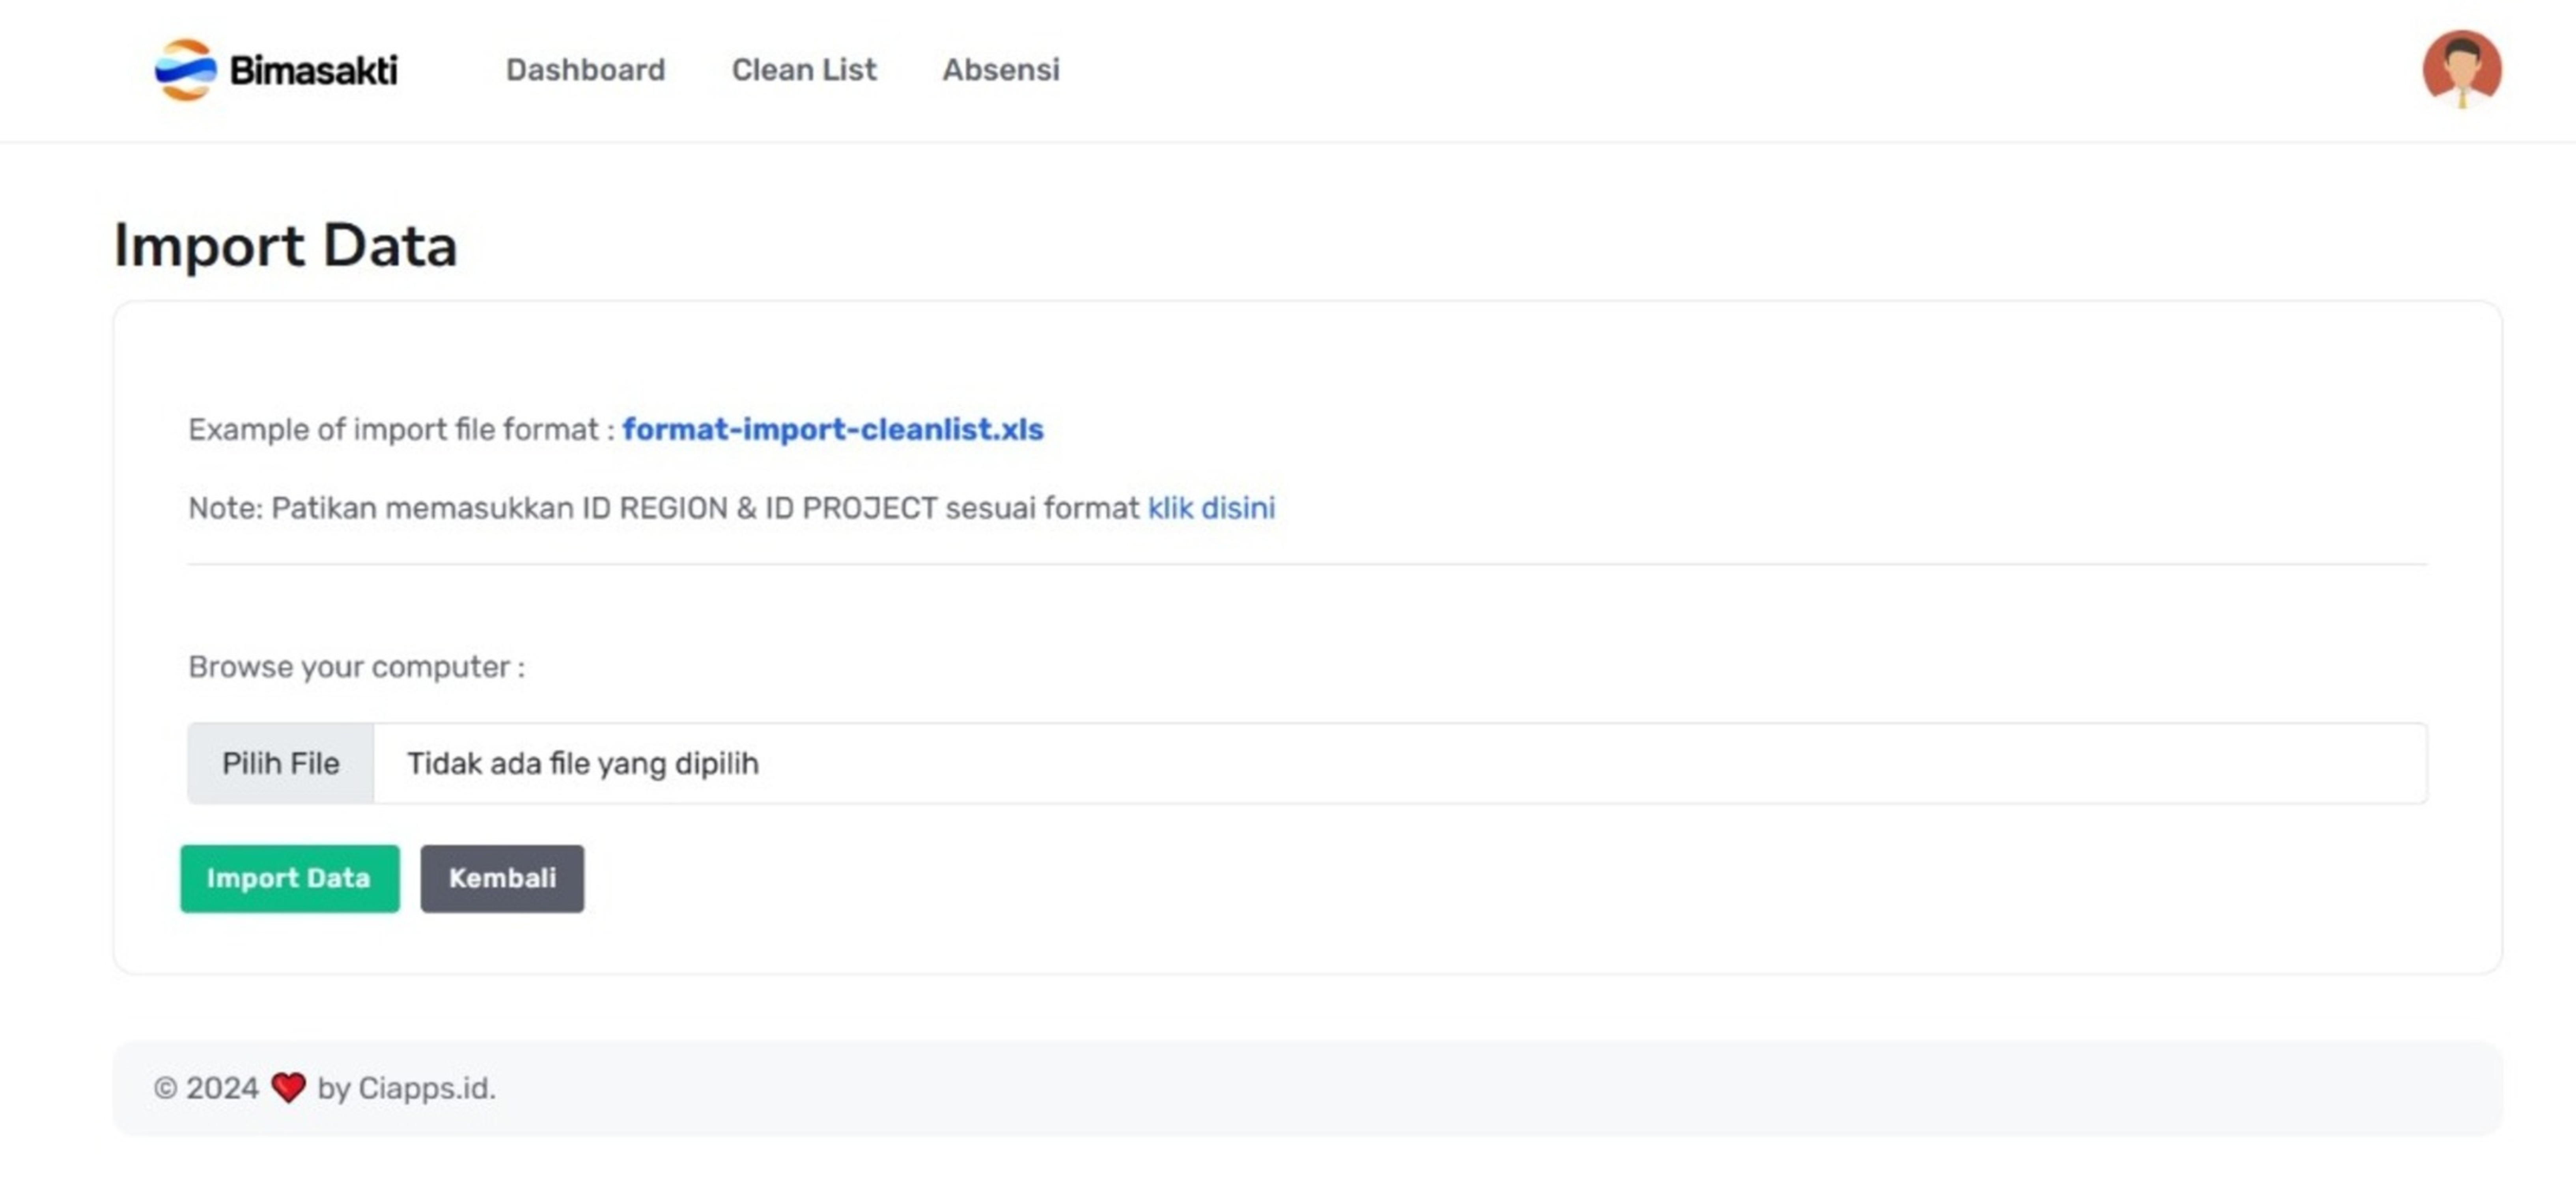
Task: Open the Absensi navigation item
Action: (1000, 70)
